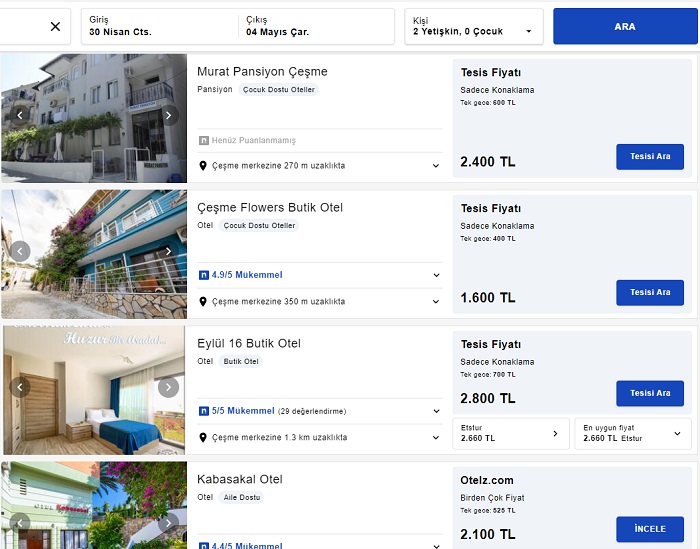Expand the 4.4/5 Mükemmel rating row
This screenshot has width=700, height=549.
[x=436, y=546]
